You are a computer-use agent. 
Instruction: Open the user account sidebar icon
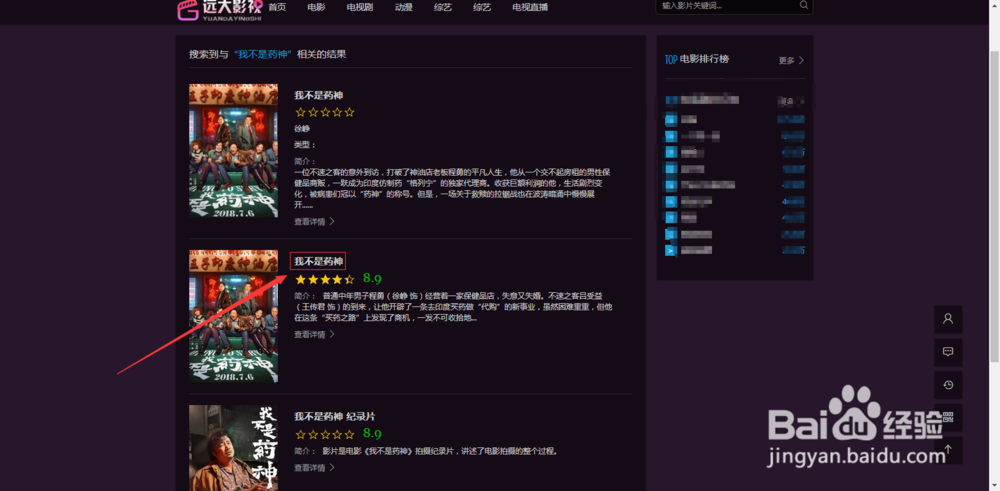(948, 319)
